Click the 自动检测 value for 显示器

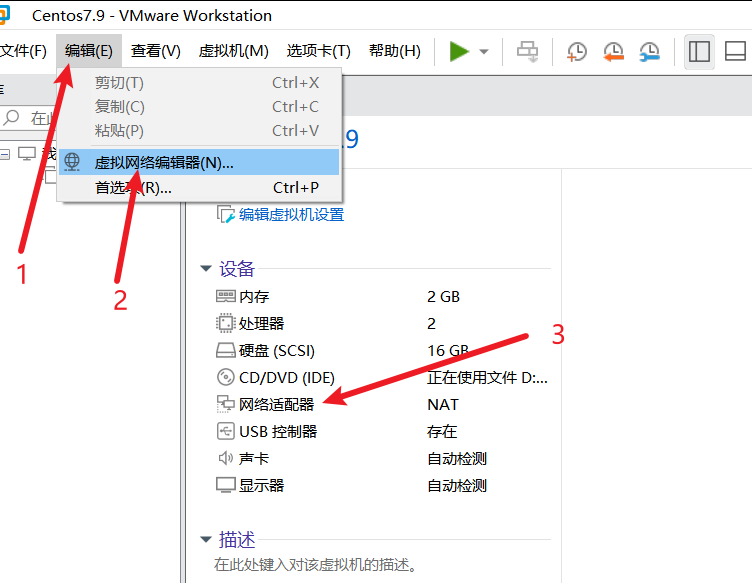[x=457, y=486]
